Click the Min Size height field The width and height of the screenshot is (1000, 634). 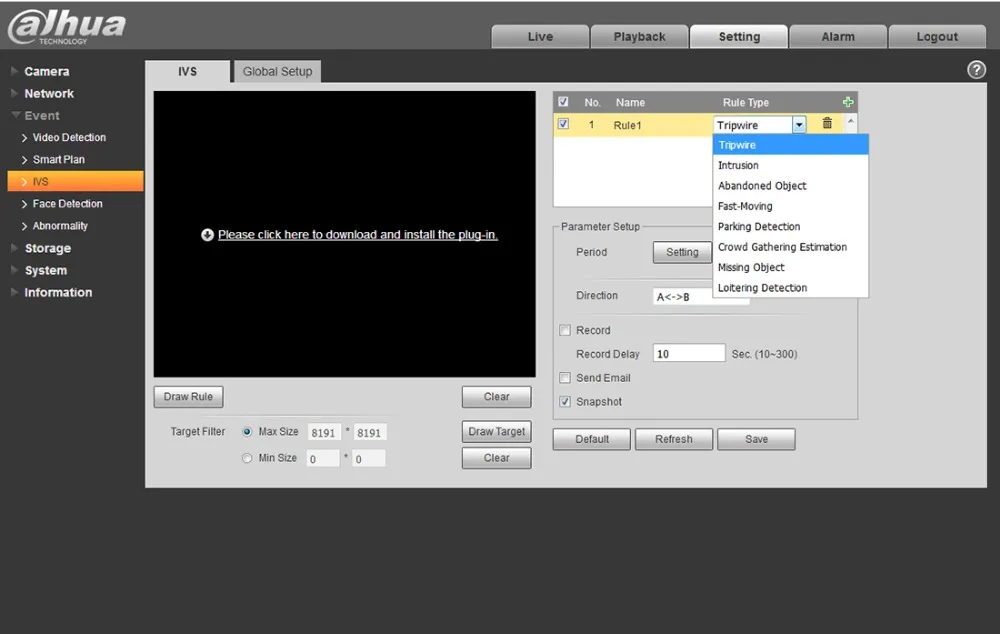pos(369,459)
